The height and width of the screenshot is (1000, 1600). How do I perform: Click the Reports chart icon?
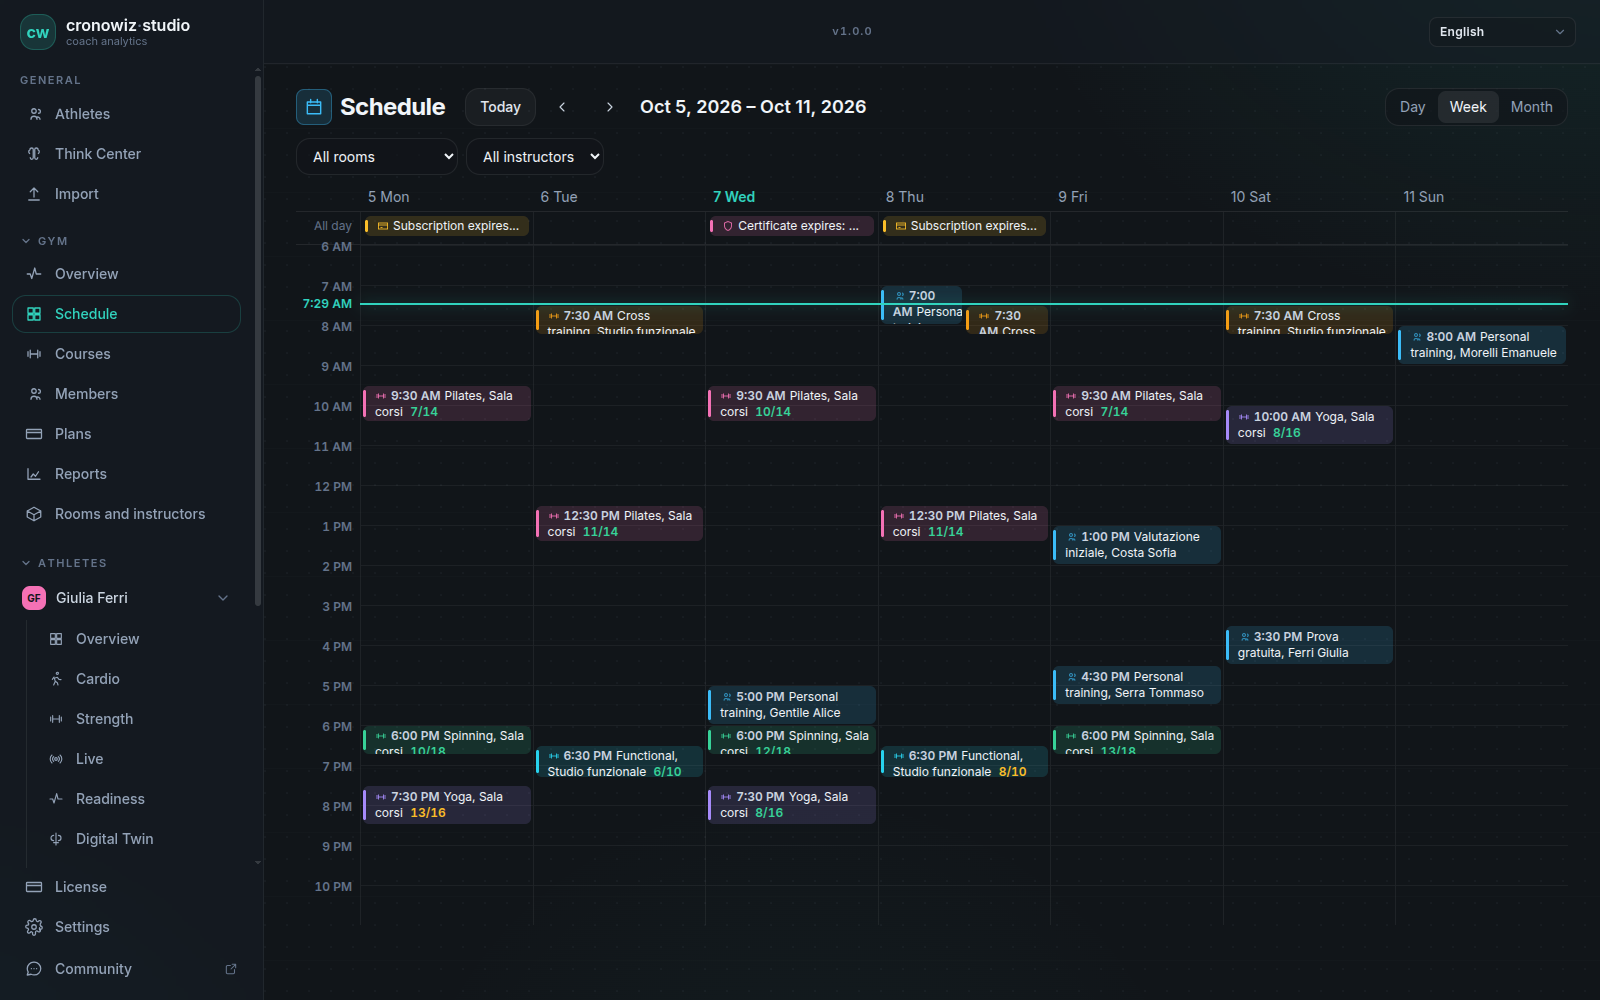[x=34, y=474]
